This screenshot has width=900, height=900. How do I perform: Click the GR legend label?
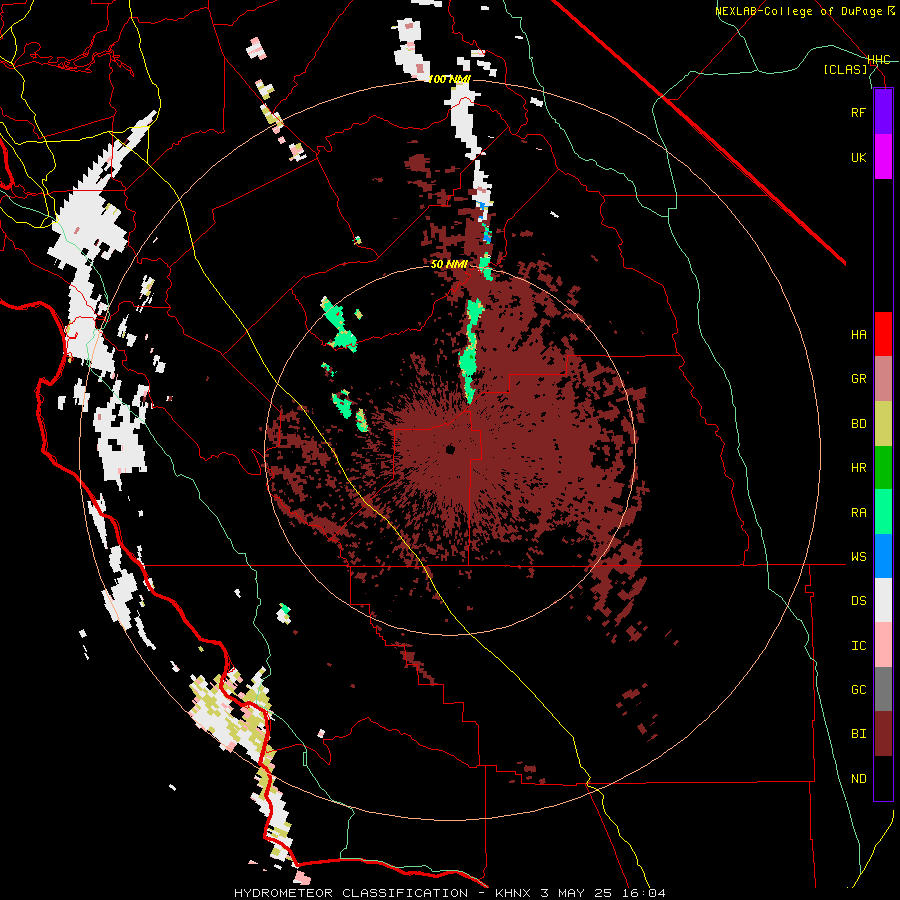[858, 379]
